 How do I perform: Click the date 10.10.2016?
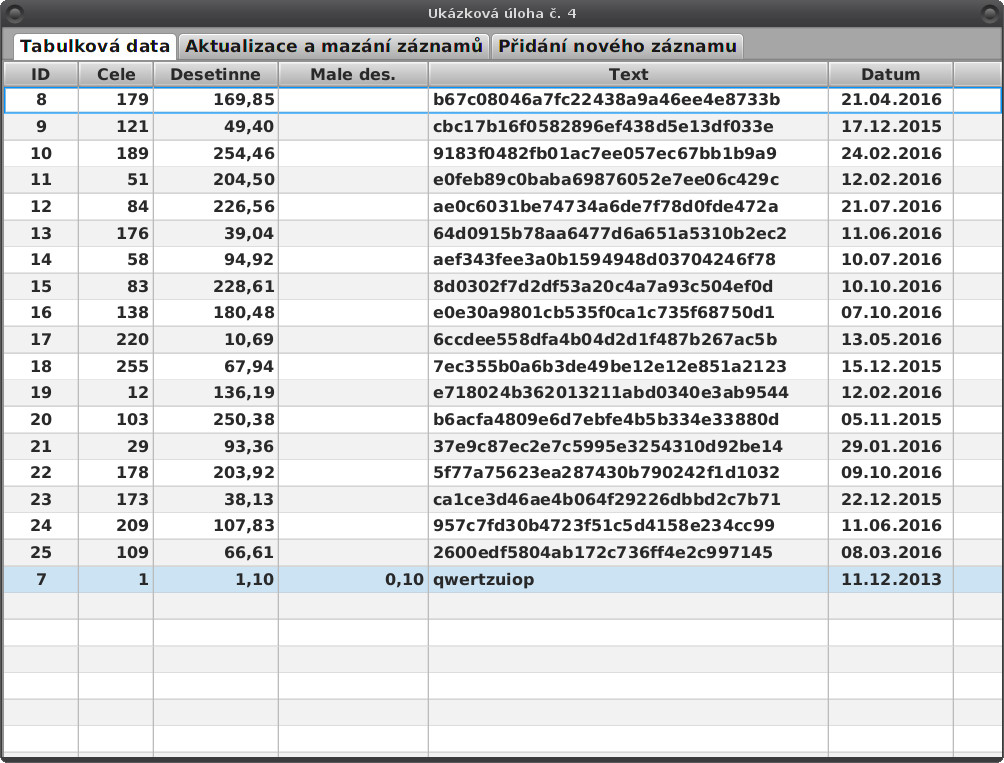click(x=891, y=287)
